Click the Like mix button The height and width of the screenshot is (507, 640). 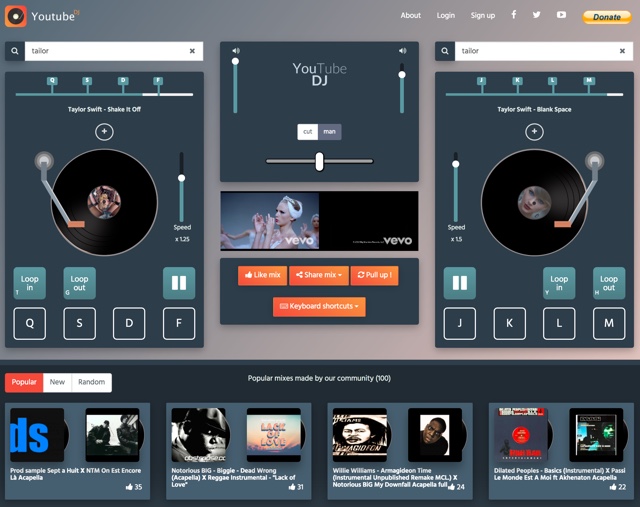tap(262, 275)
